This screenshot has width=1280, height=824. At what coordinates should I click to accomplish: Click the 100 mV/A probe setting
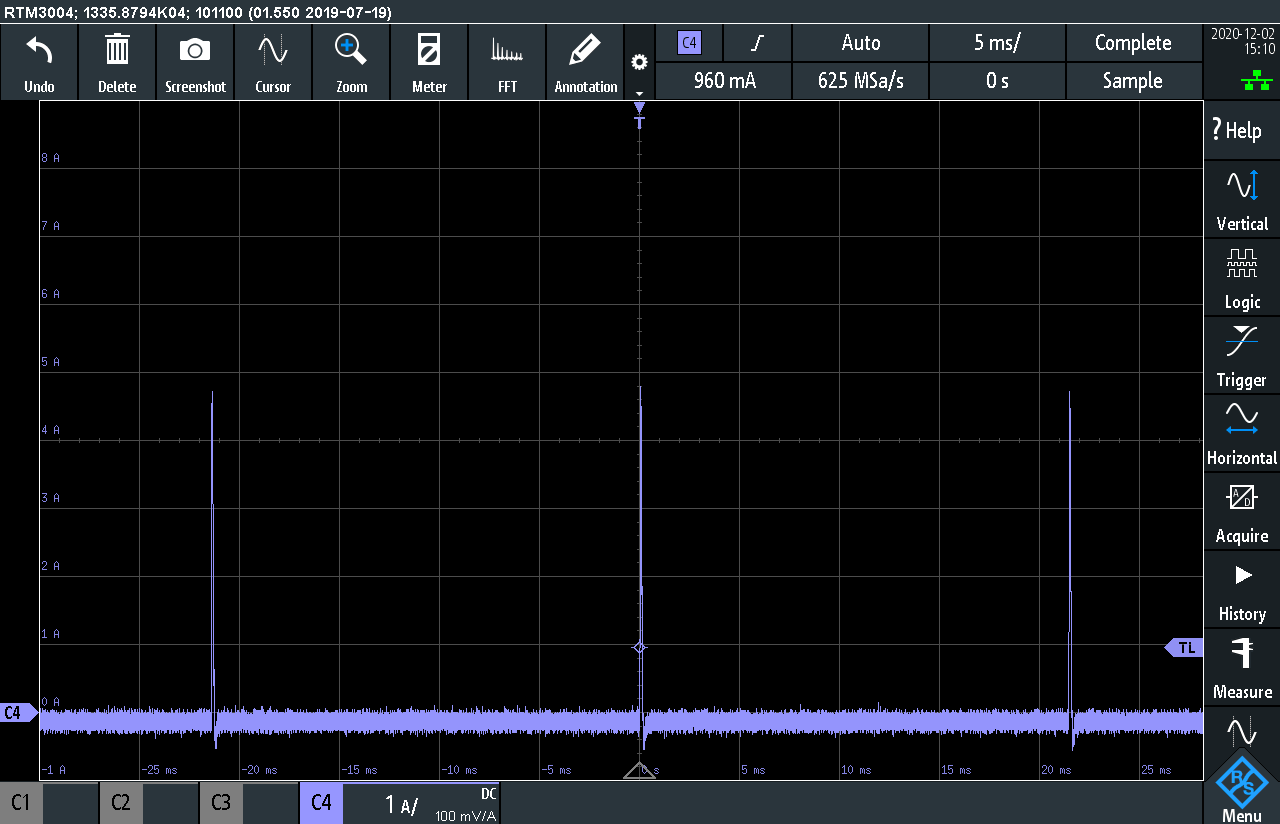coord(466,816)
